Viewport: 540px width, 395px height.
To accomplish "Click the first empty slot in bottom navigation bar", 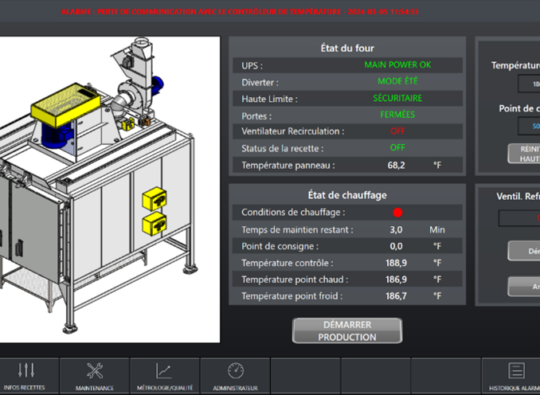I will (306, 376).
